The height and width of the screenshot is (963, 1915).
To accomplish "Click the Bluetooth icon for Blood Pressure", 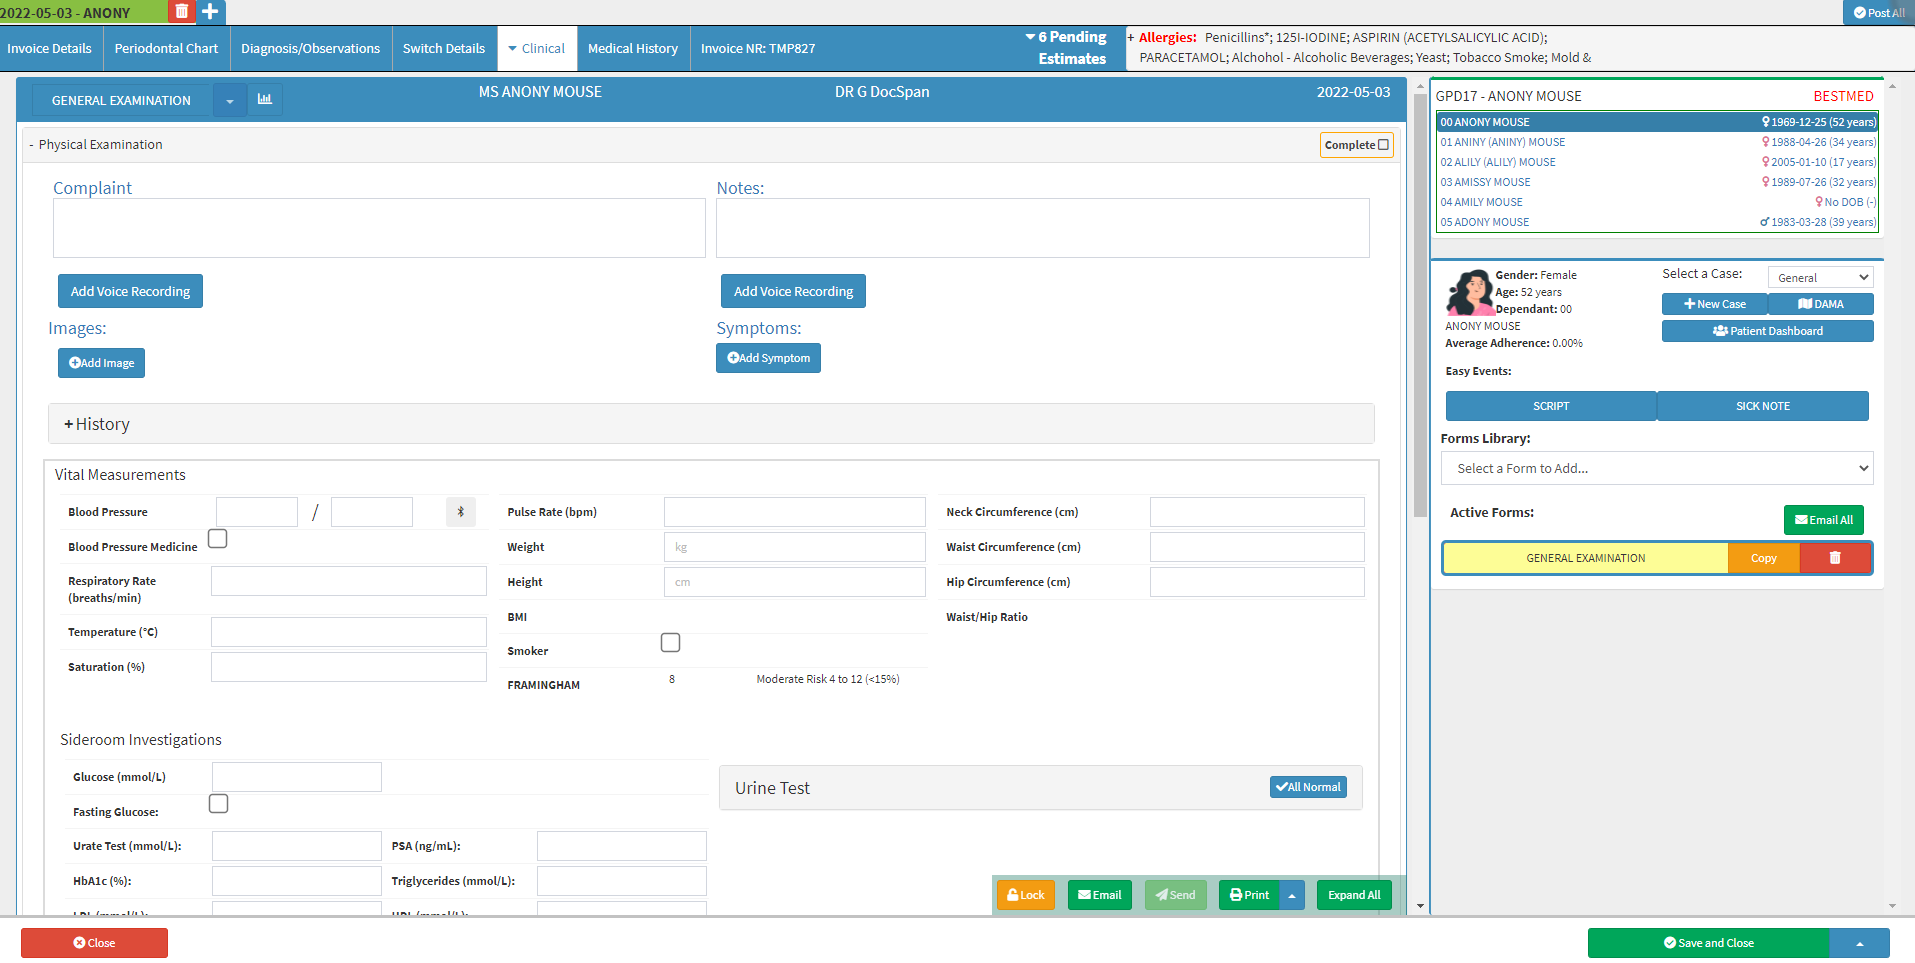I will [460, 512].
